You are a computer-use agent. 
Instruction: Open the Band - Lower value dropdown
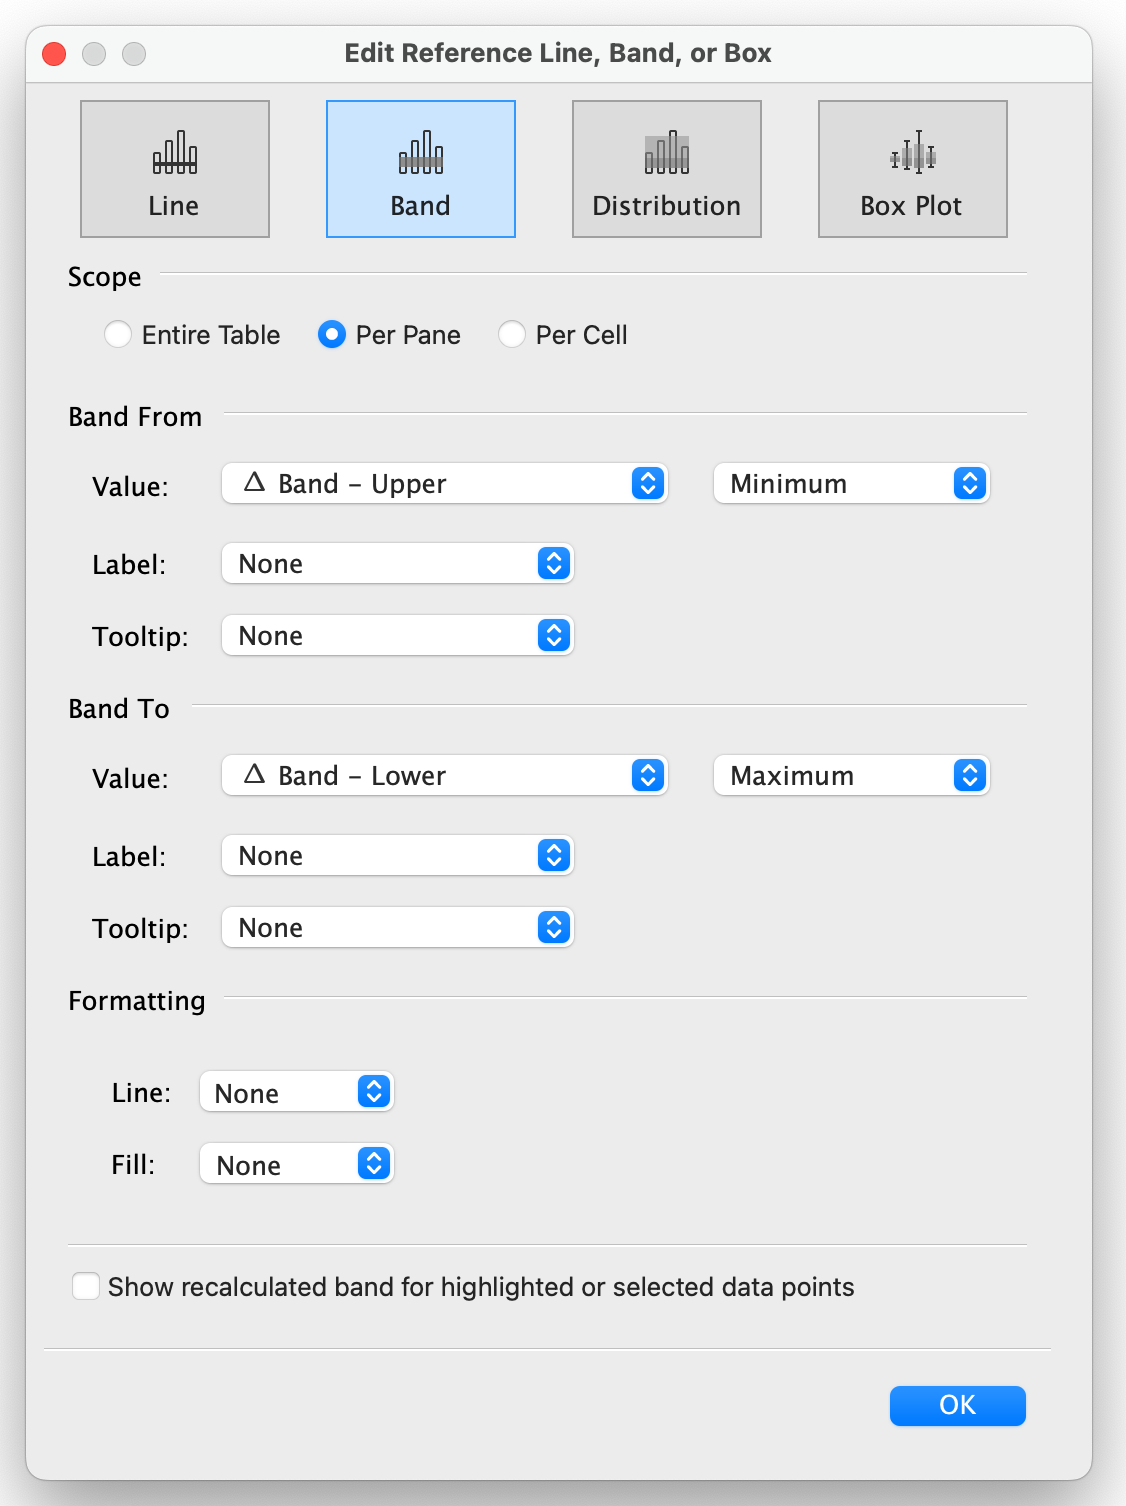pos(444,776)
